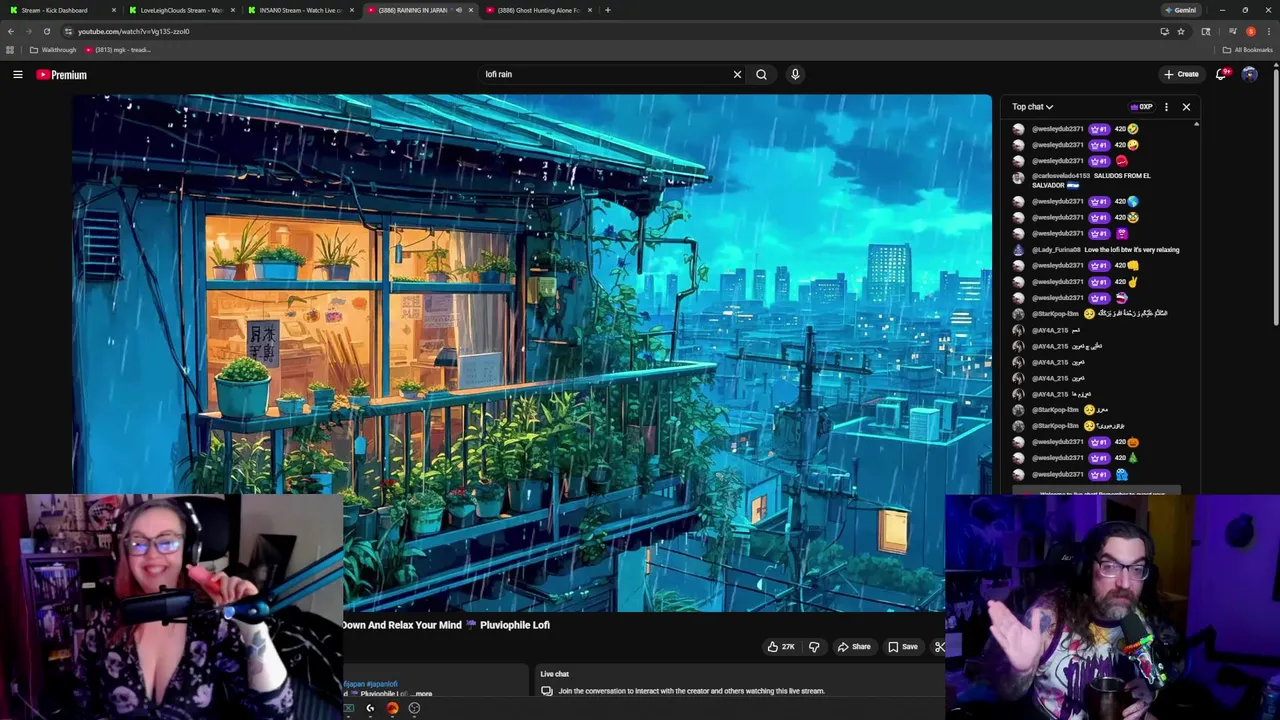Screen dimensions: 1280x720
Task: Open @carlosvelado4153 chat username
Action: [1060, 176]
